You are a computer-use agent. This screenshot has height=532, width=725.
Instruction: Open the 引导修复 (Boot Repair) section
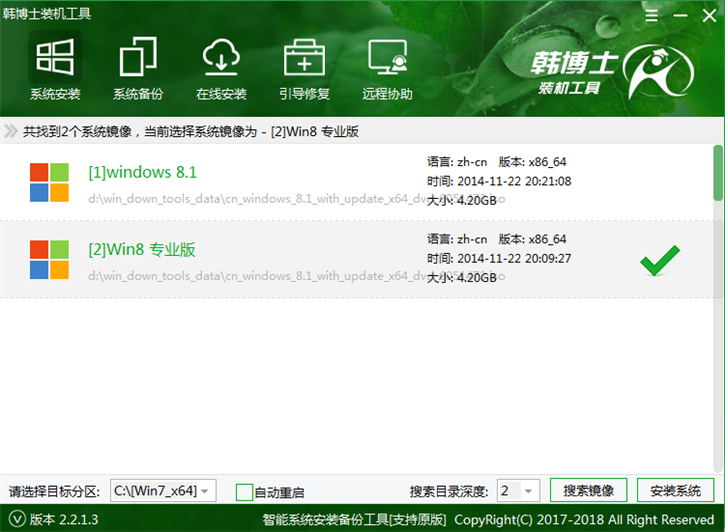point(304,70)
